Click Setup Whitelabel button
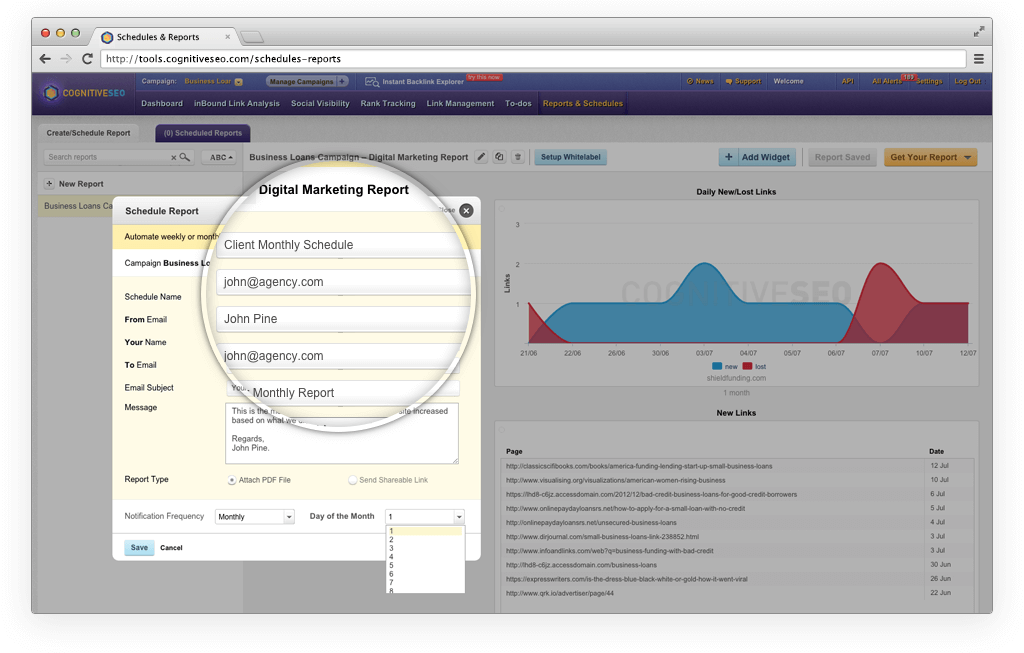 [571, 157]
